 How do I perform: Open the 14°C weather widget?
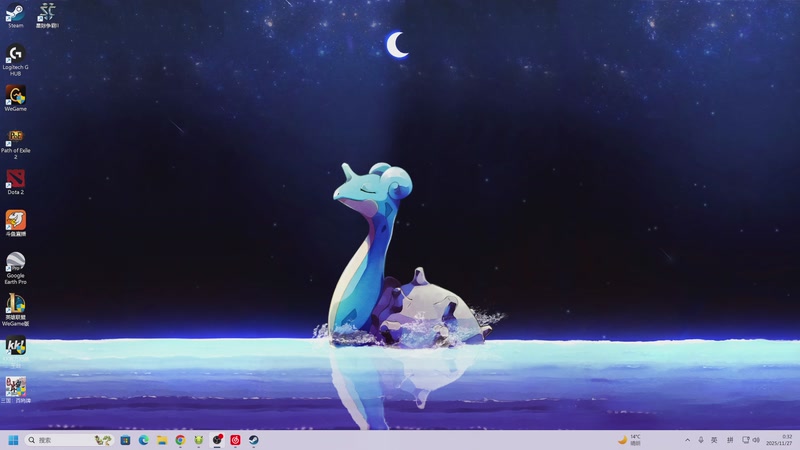(x=629, y=440)
